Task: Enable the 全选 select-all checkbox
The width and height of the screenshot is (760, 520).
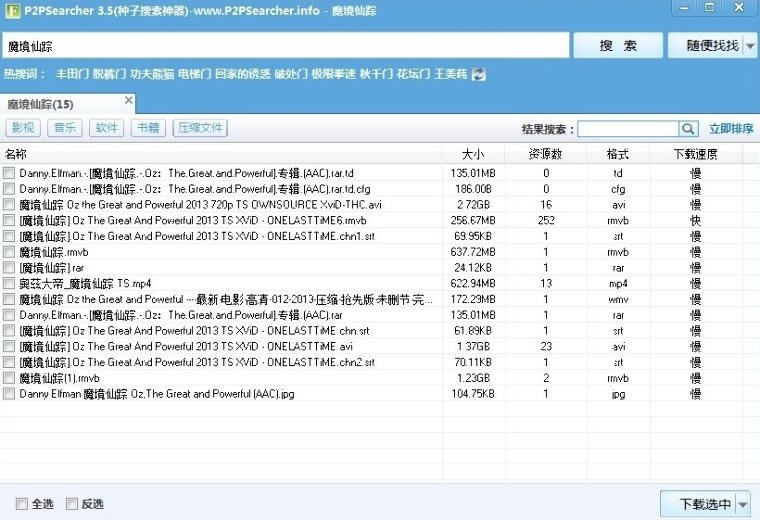Action: click(22, 504)
